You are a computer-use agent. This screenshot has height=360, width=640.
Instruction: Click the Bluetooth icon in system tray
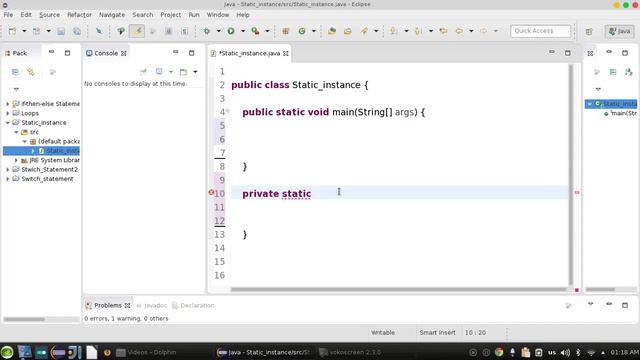pyautogui.click(x=578, y=352)
